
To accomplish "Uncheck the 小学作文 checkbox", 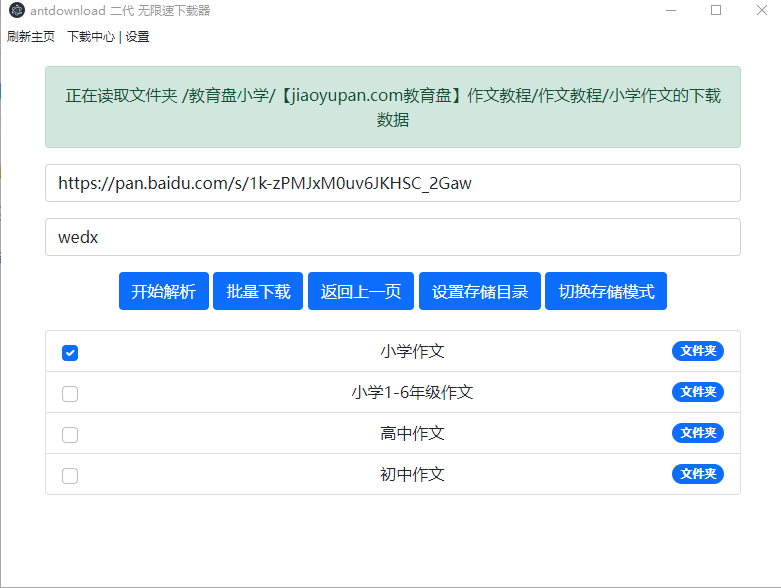I will [70, 353].
